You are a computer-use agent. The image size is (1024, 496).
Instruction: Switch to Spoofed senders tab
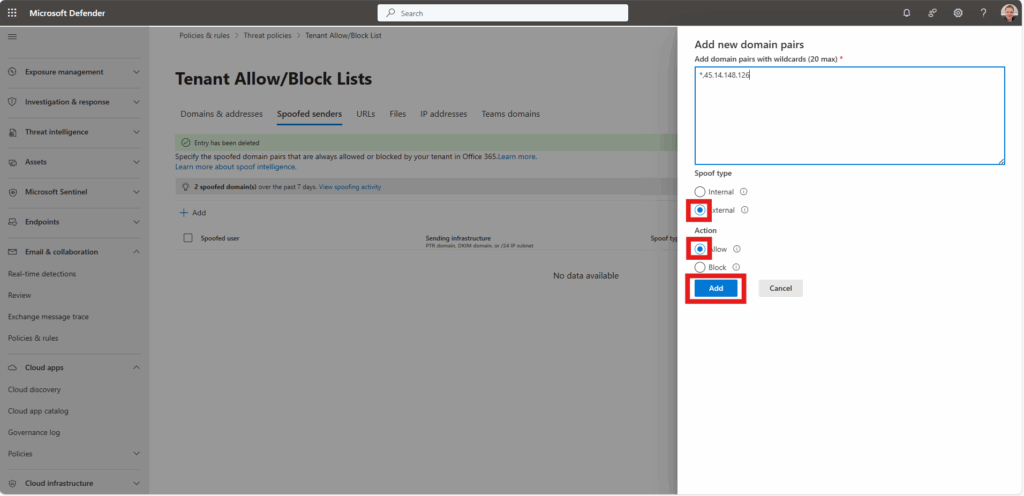(x=310, y=114)
